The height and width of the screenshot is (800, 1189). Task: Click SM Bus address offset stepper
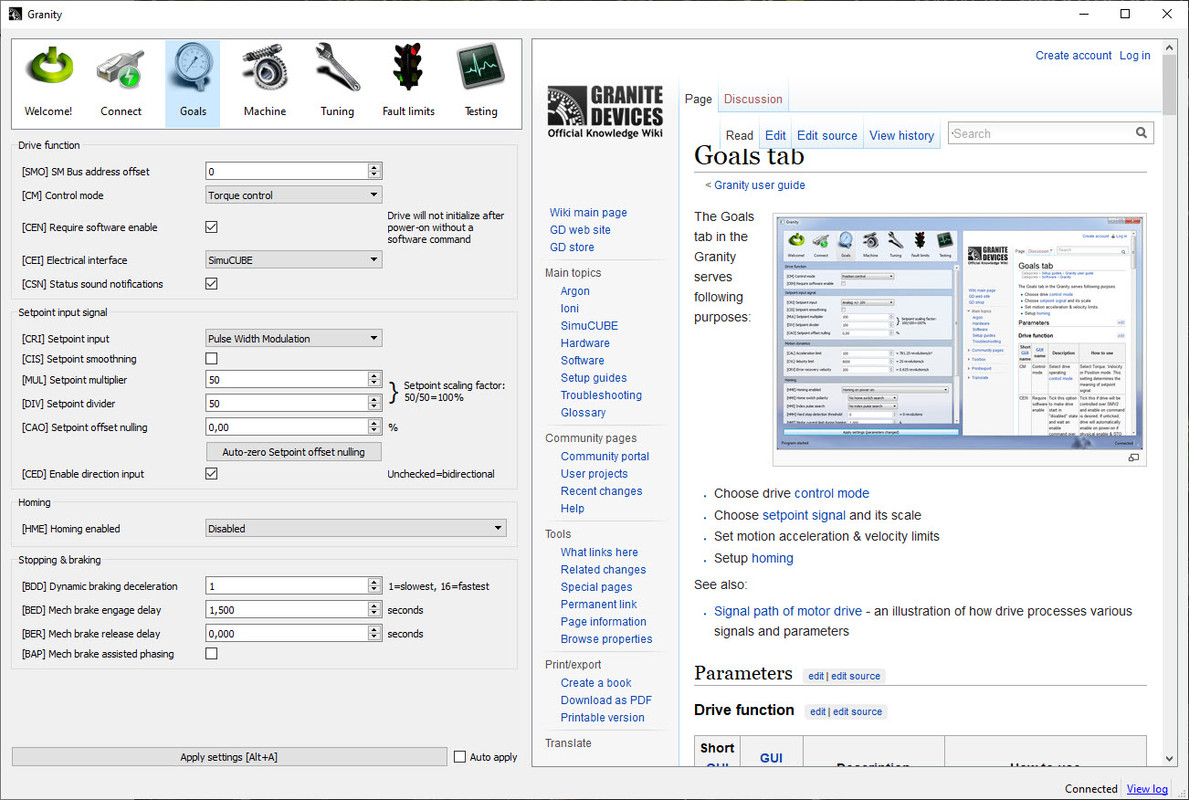(x=374, y=171)
